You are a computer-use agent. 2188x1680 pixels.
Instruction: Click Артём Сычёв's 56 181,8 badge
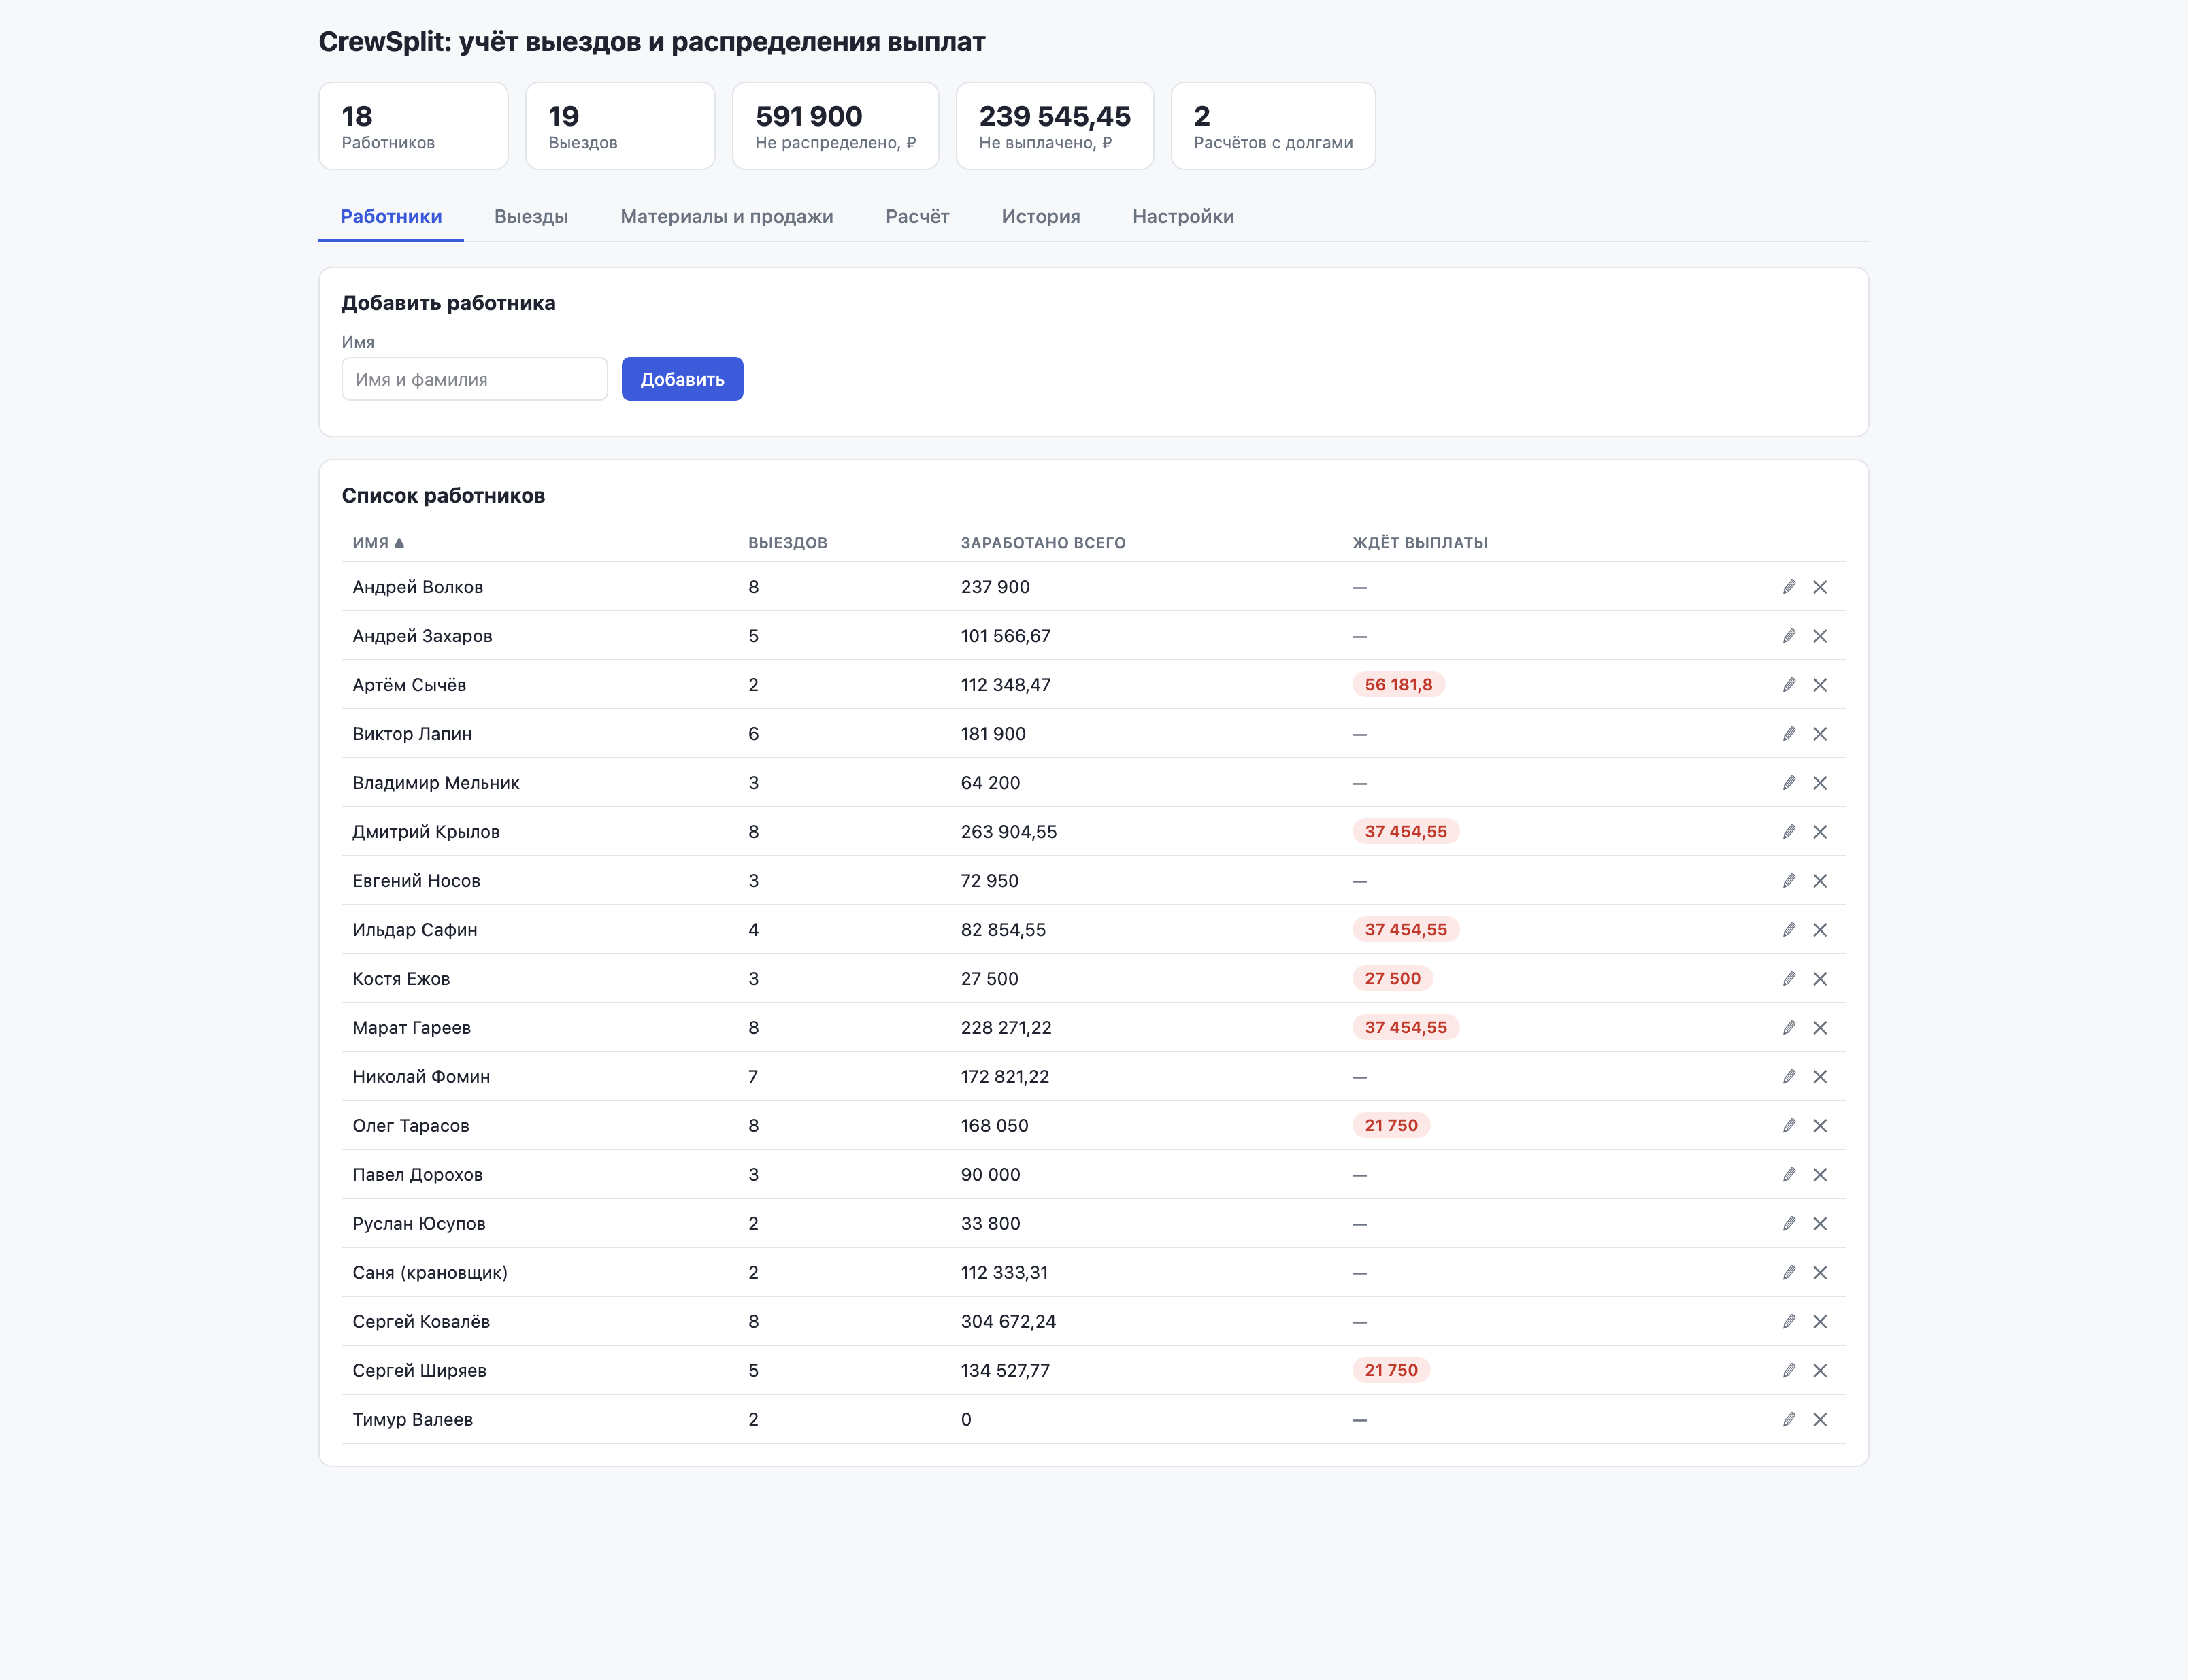point(1398,685)
